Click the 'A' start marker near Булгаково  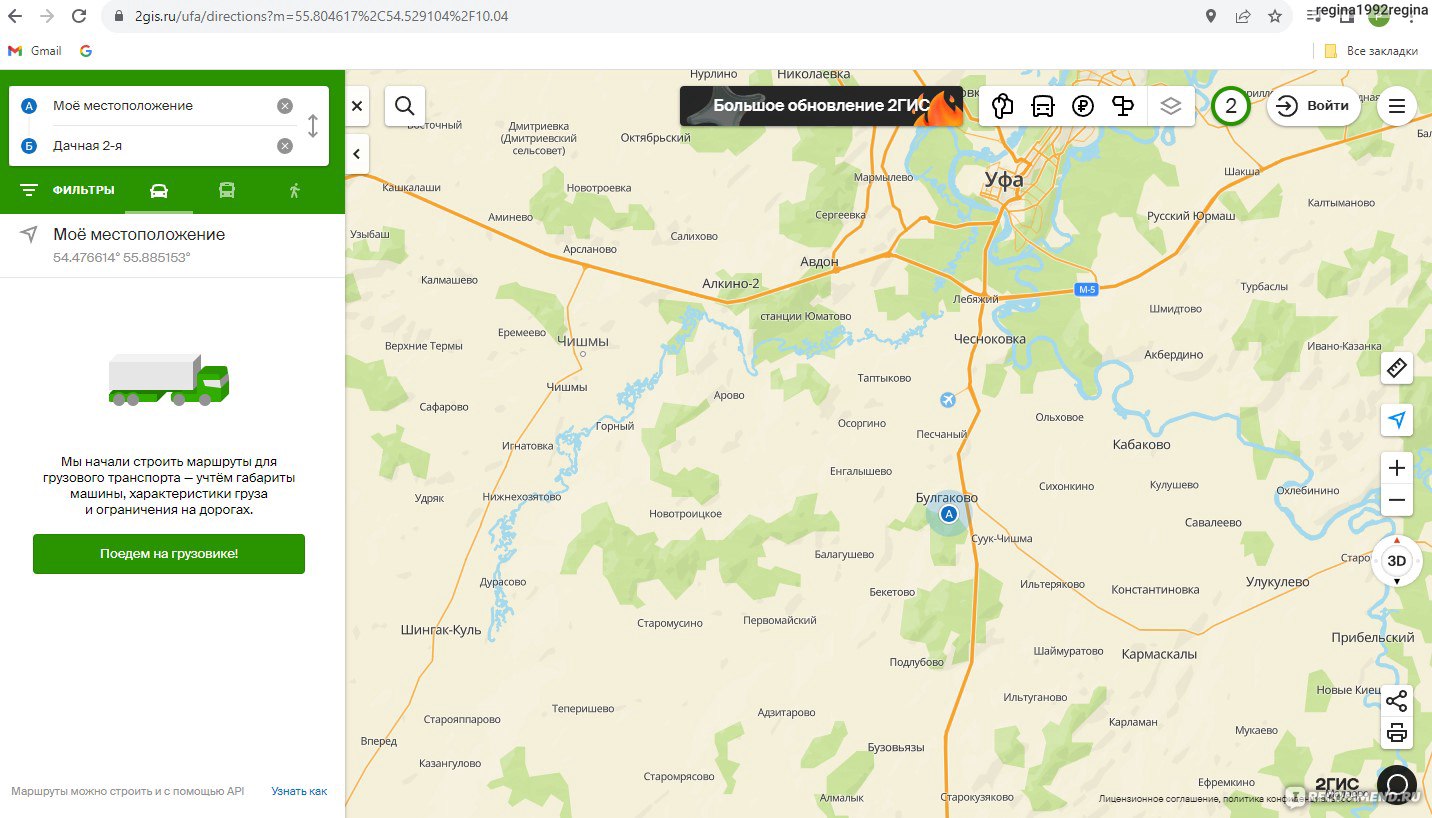(x=949, y=514)
